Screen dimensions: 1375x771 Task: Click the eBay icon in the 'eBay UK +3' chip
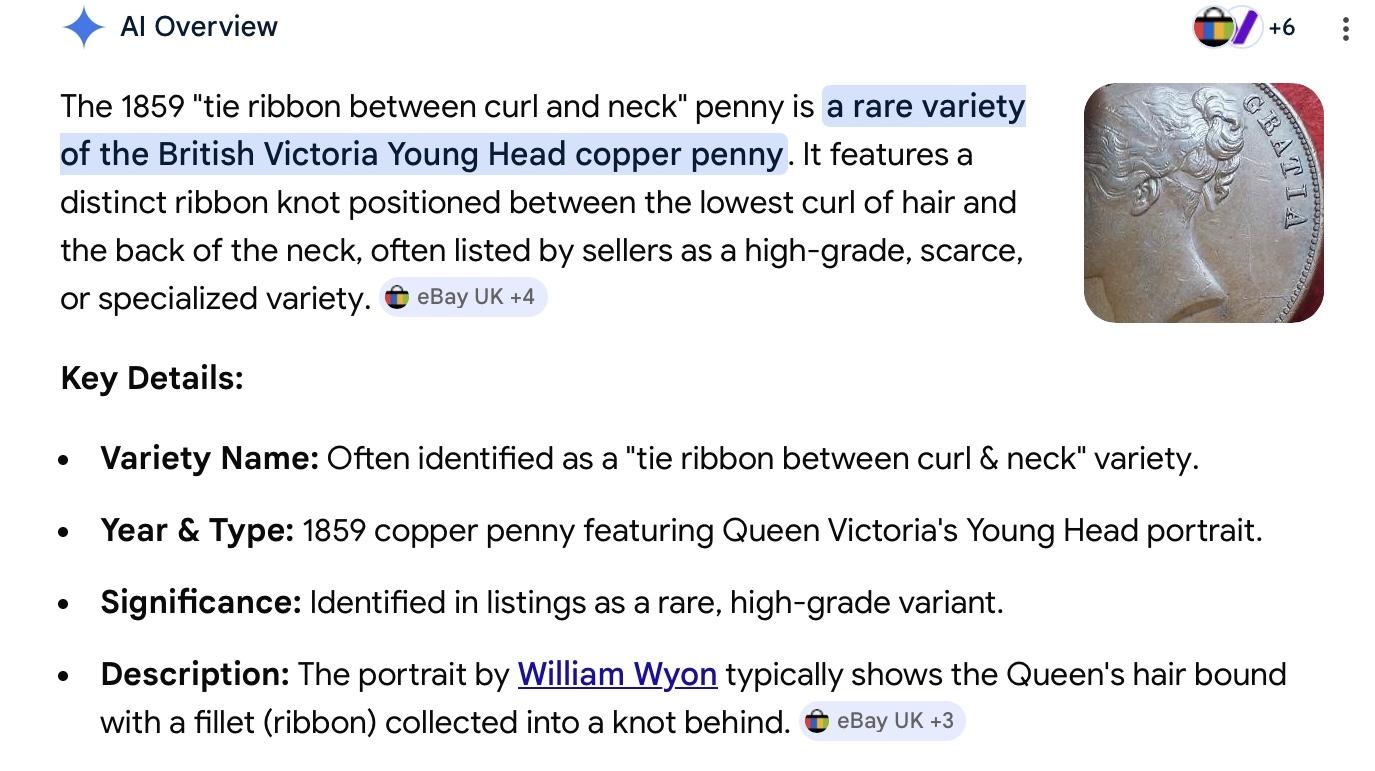click(817, 721)
